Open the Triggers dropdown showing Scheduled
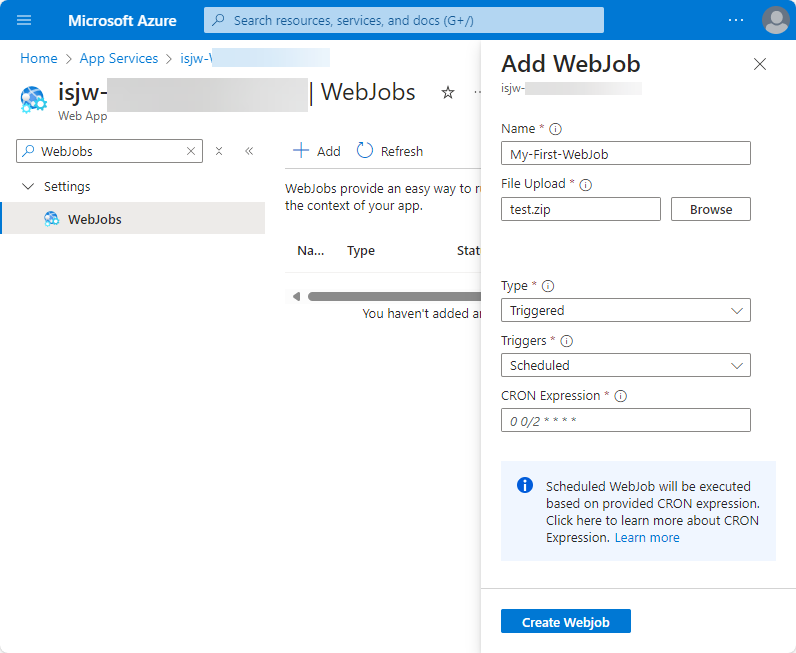Viewport: 796px width, 653px height. (625, 365)
